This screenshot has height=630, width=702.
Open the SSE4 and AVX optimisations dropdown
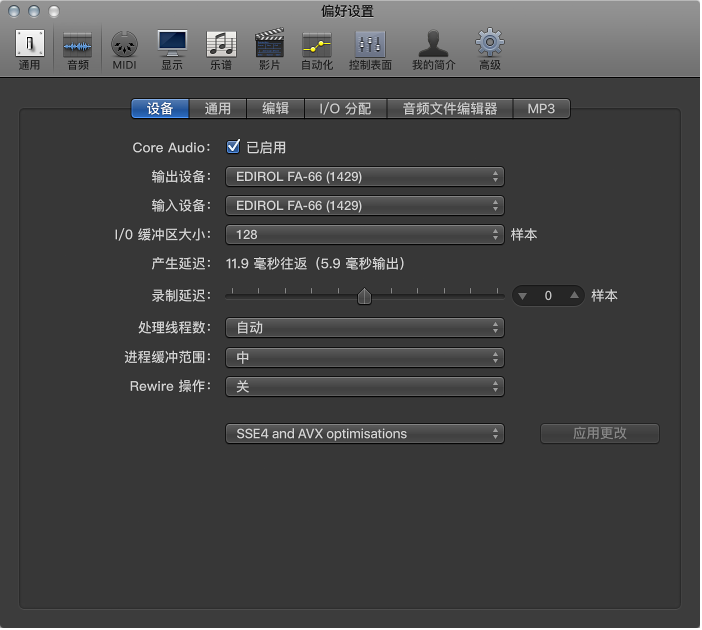(364, 434)
